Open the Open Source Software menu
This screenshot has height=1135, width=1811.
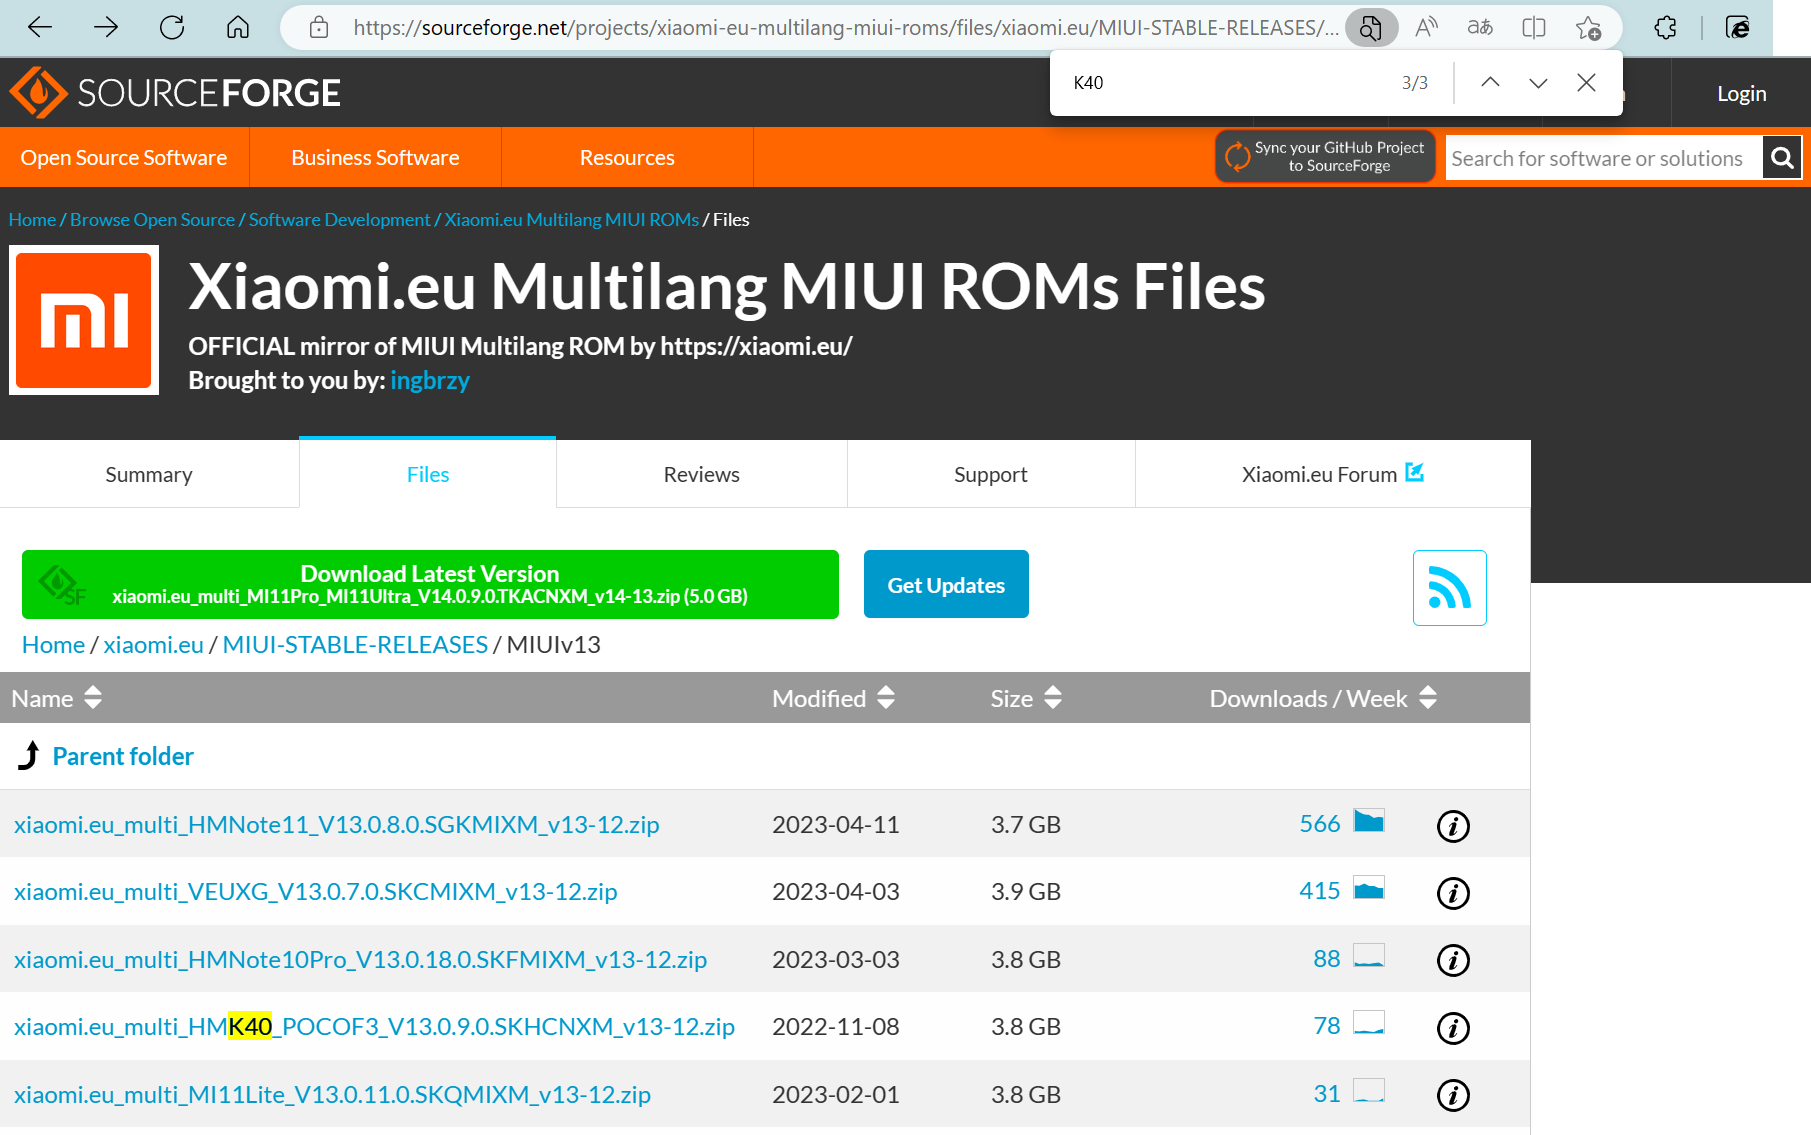(124, 157)
